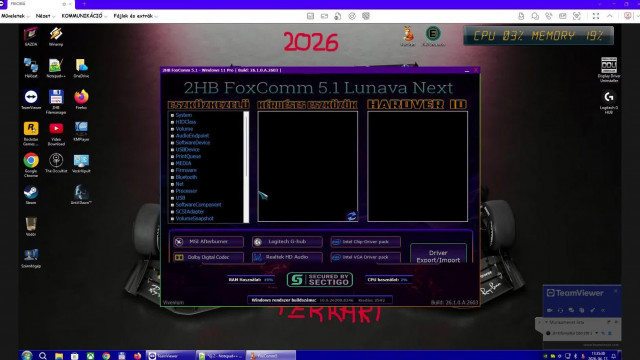This screenshot has height=360, width=640.
Task: Expand the MEDIA tree node
Action: [x=172, y=163]
